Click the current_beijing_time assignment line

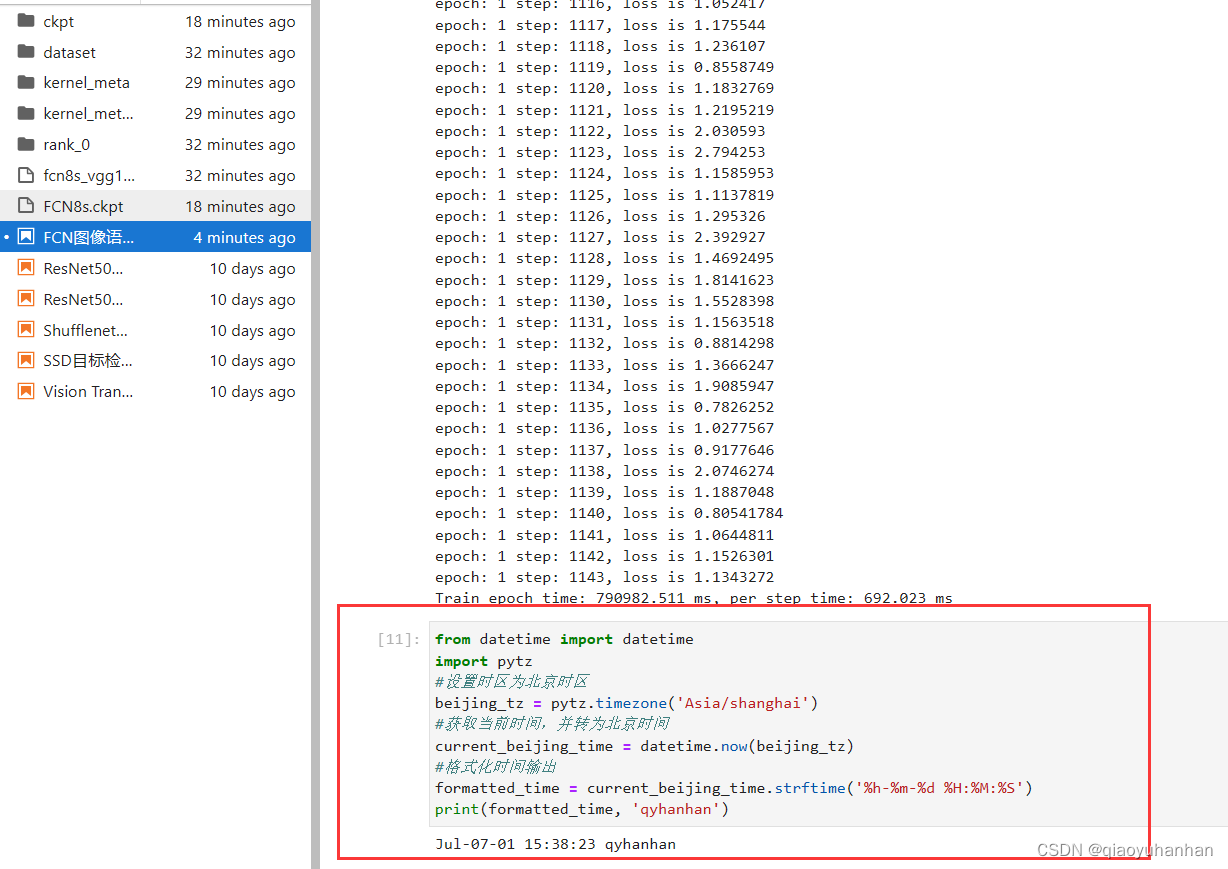[x=644, y=746]
